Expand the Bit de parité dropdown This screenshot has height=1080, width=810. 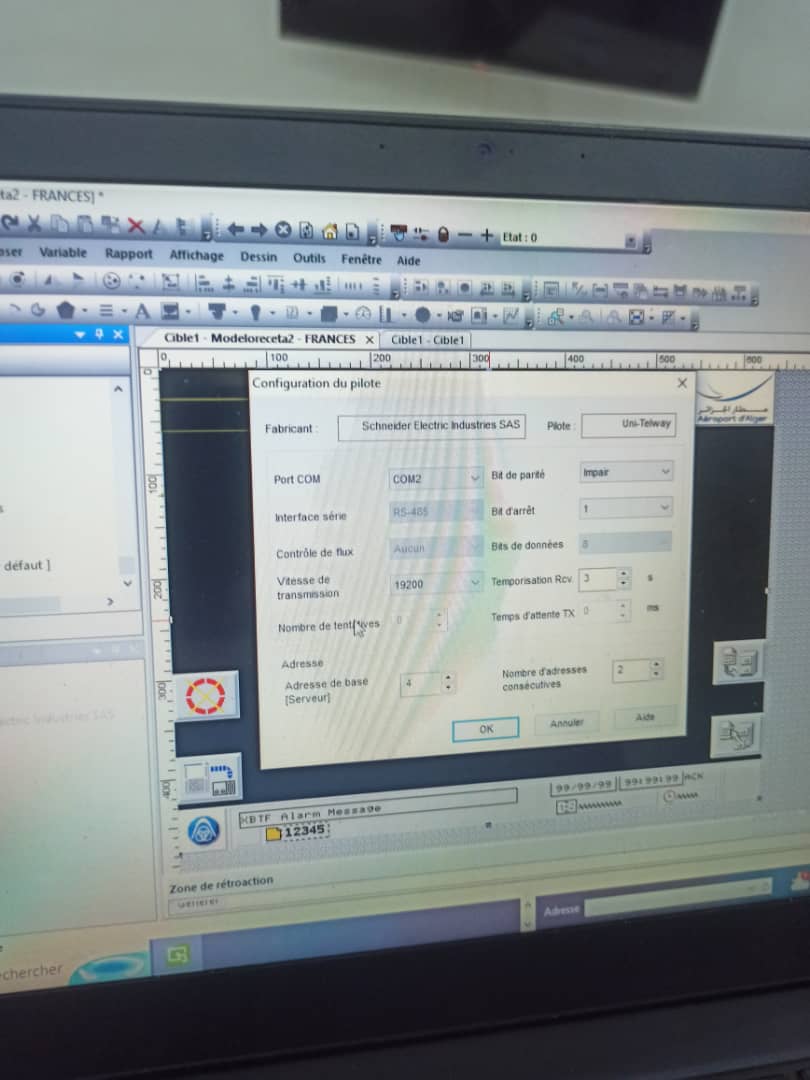pos(665,471)
